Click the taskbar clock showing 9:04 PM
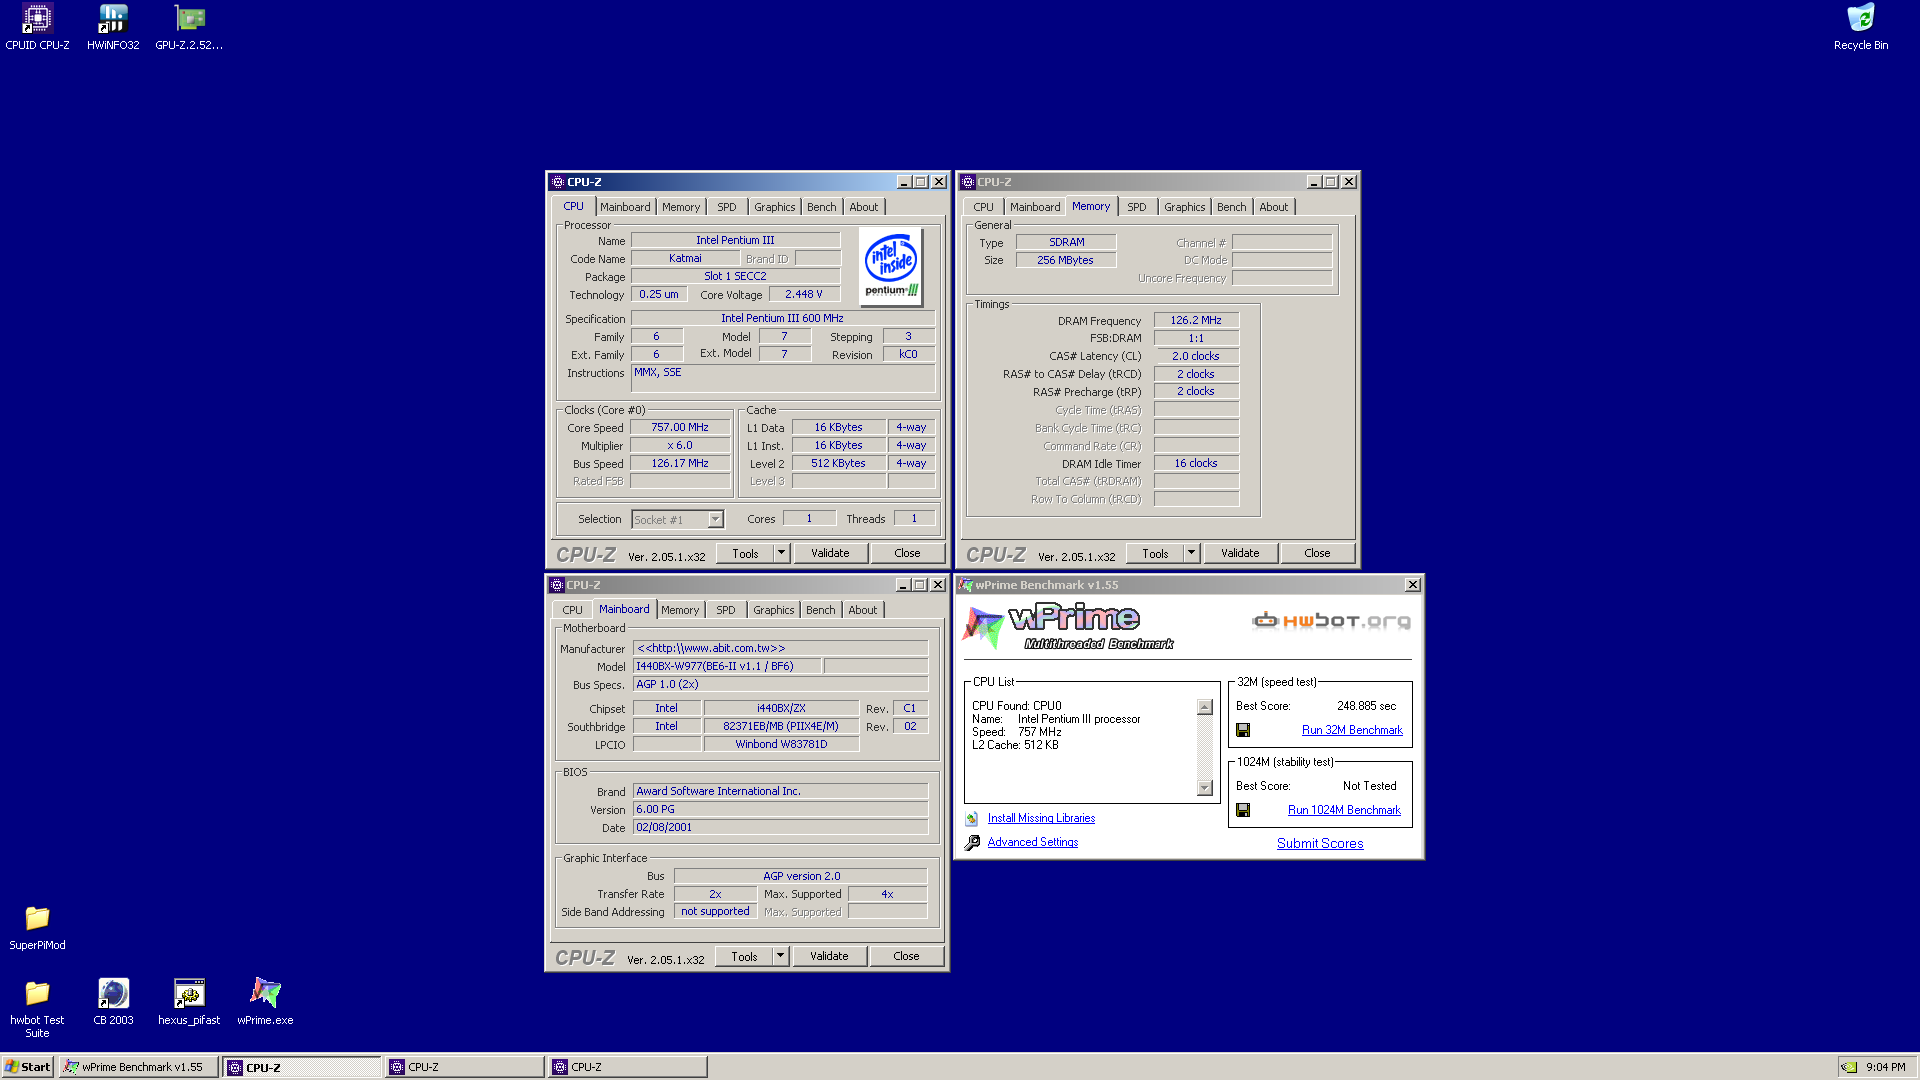 pyautogui.click(x=1886, y=1067)
